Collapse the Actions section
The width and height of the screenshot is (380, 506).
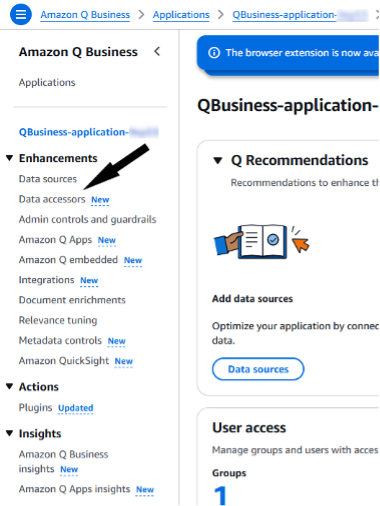pyautogui.click(x=9, y=387)
